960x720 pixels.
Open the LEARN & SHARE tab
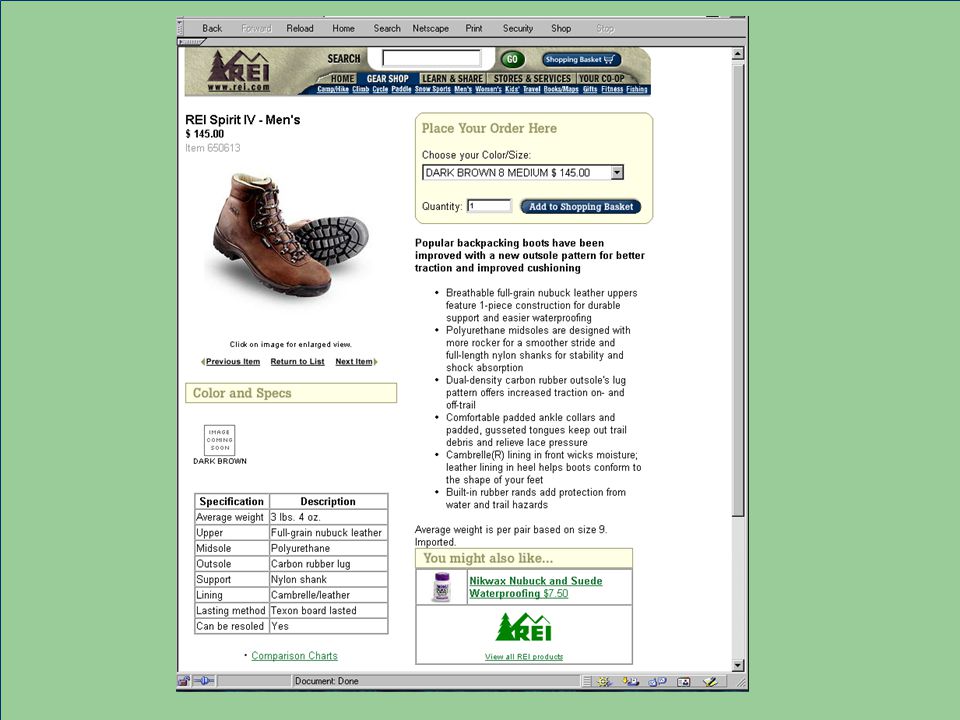pos(452,78)
